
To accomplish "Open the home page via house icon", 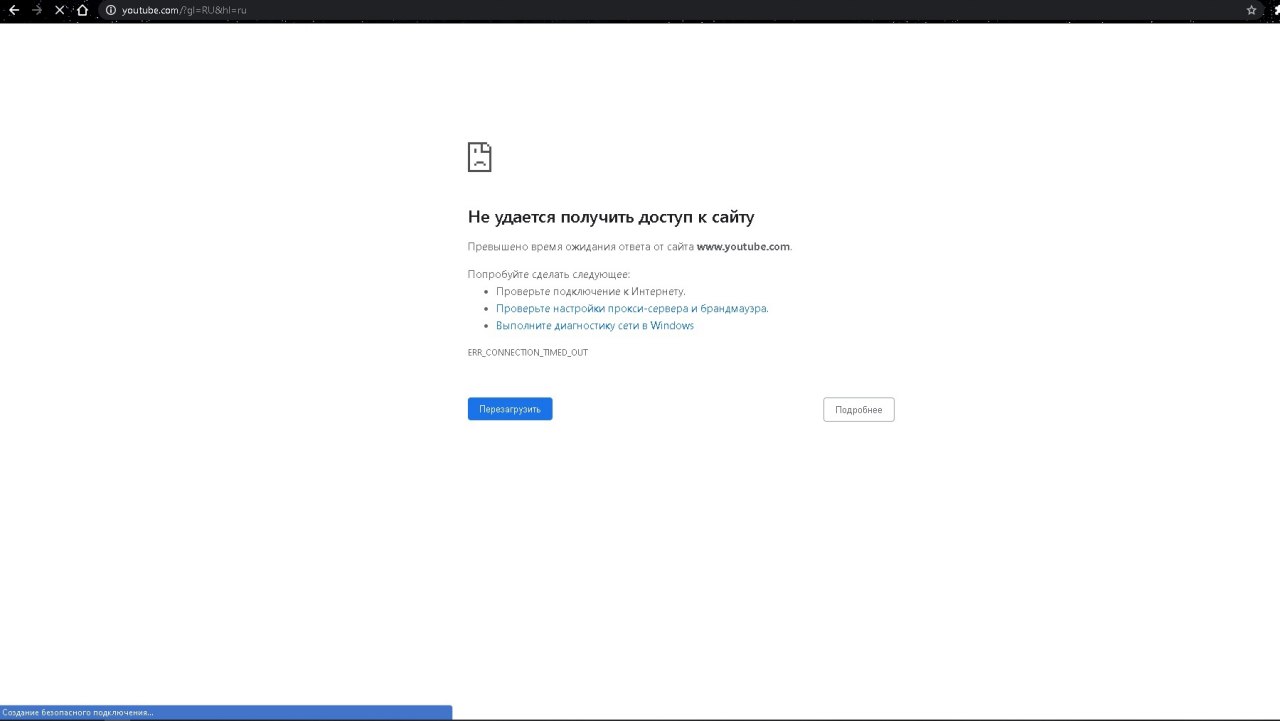I will pyautogui.click(x=83, y=10).
